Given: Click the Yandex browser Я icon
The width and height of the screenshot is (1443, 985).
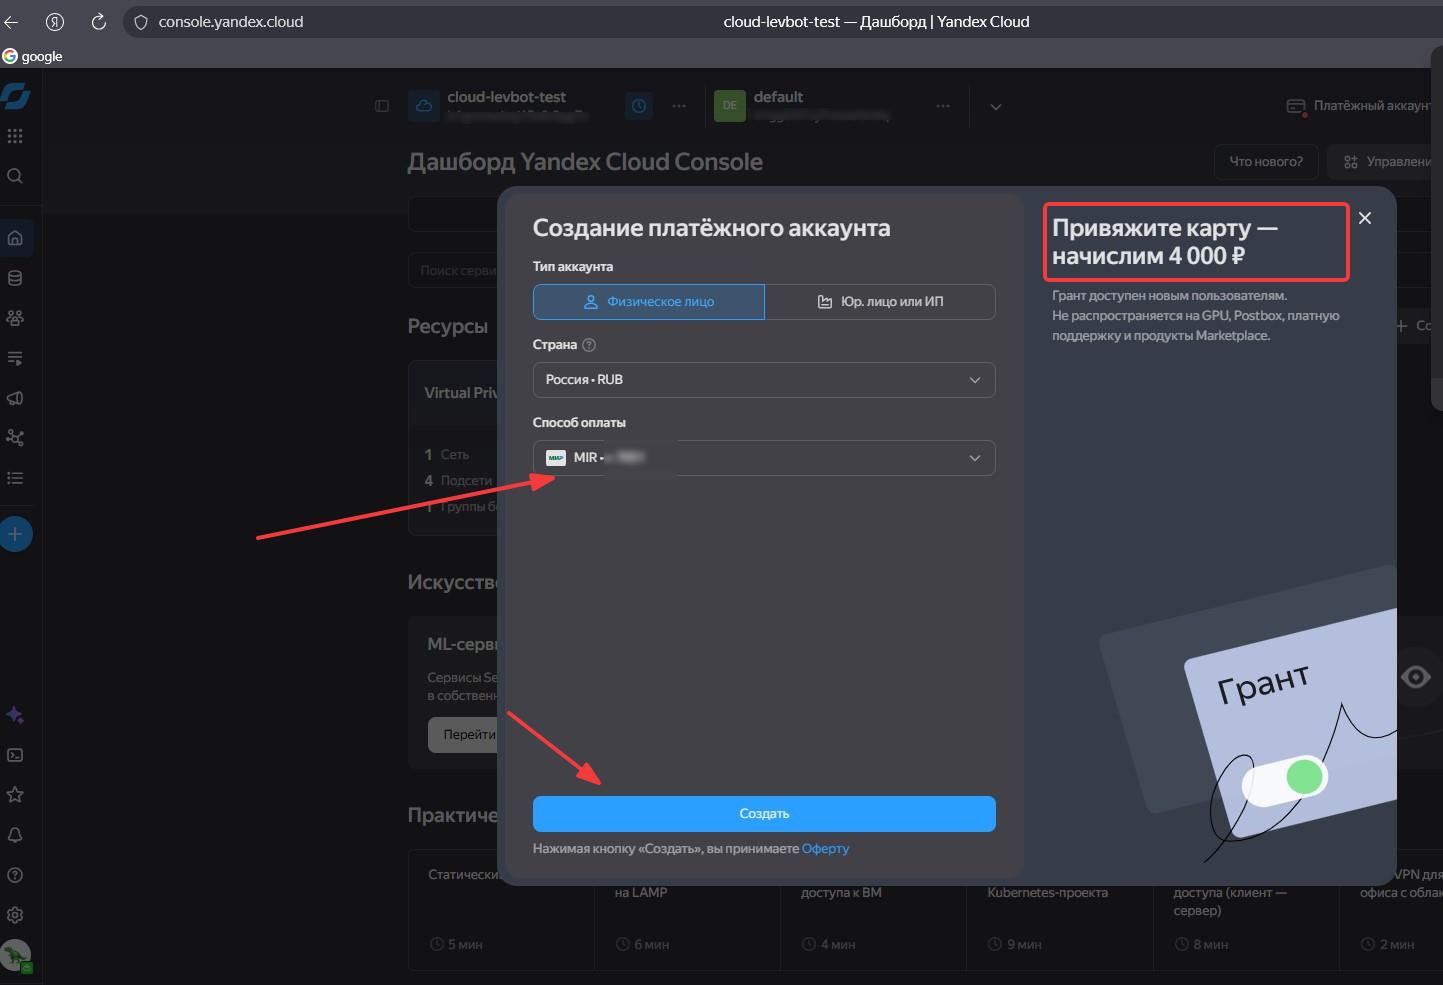Looking at the screenshot, I should tap(55, 22).
